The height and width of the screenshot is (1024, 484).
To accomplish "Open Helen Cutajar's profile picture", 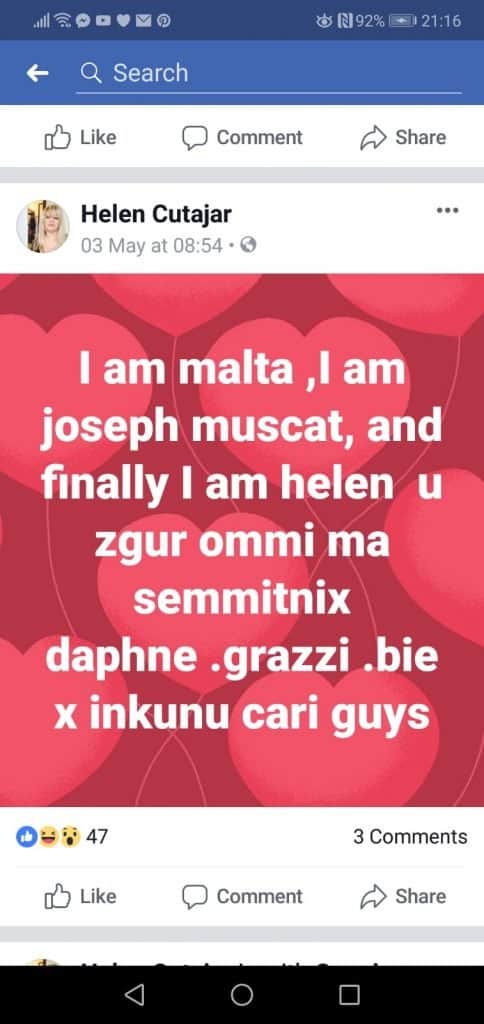I will pos(43,227).
